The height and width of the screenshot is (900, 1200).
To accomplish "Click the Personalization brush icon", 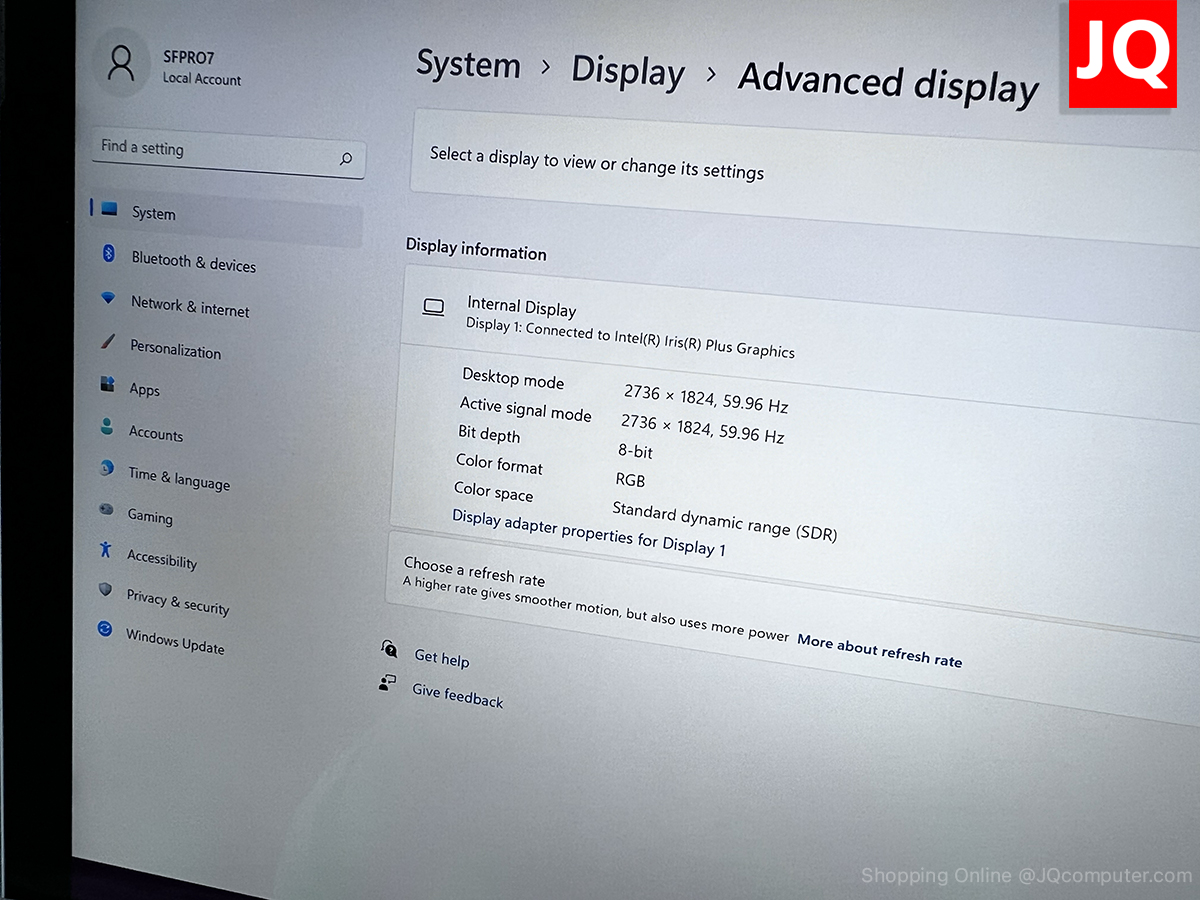I will pyautogui.click(x=108, y=343).
